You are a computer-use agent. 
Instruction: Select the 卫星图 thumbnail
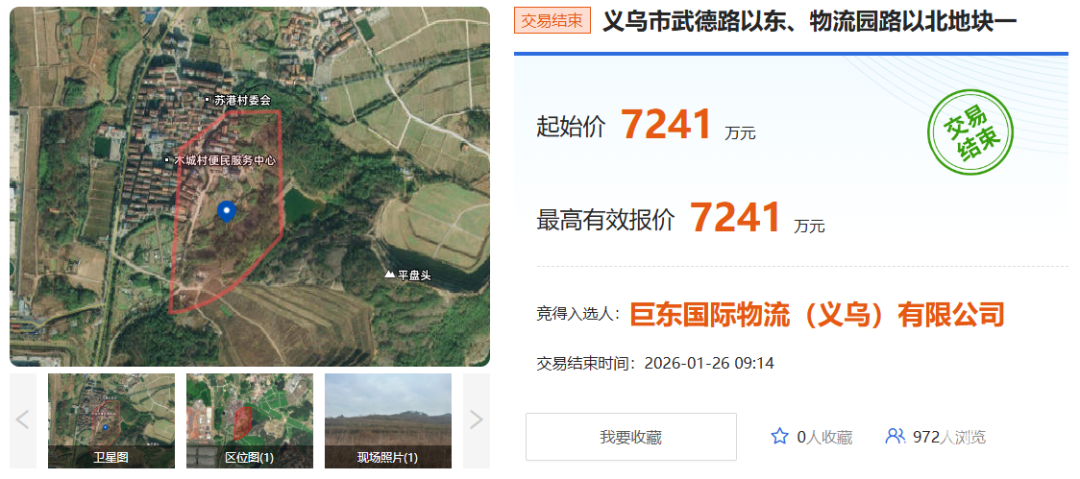tap(111, 420)
